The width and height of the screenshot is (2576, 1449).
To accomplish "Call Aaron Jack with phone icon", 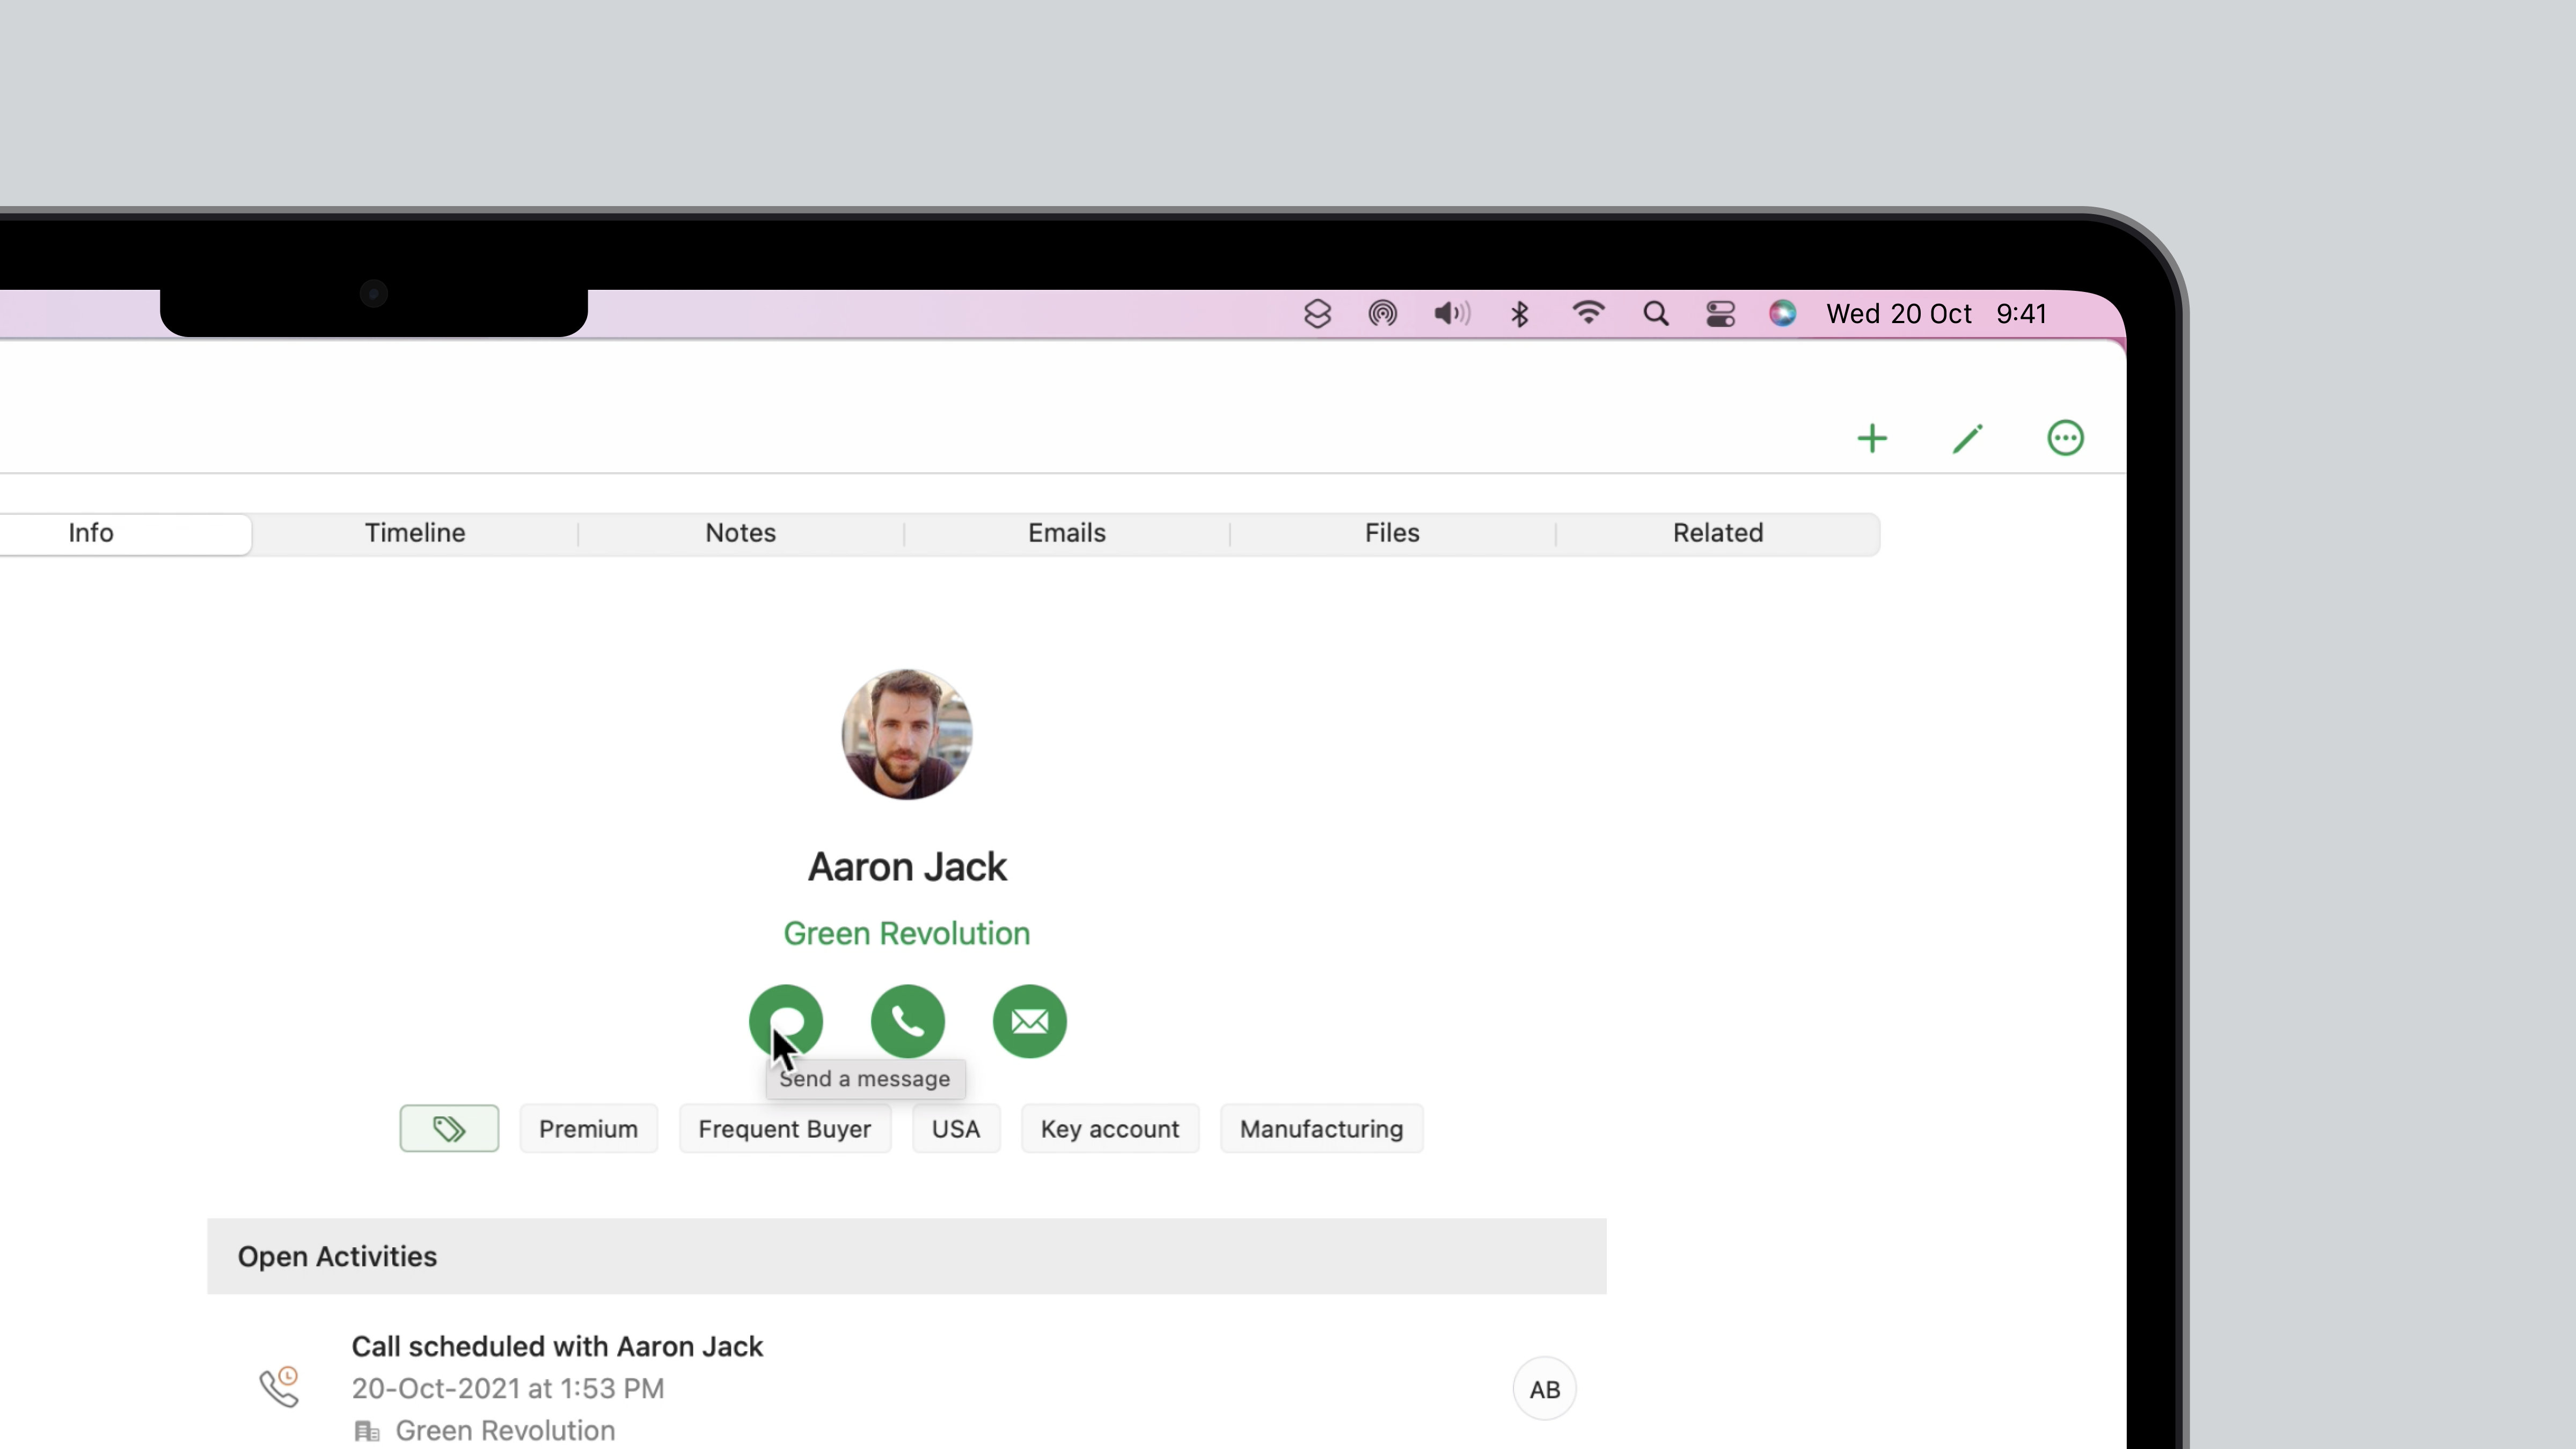I will pyautogui.click(x=907, y=1021).
